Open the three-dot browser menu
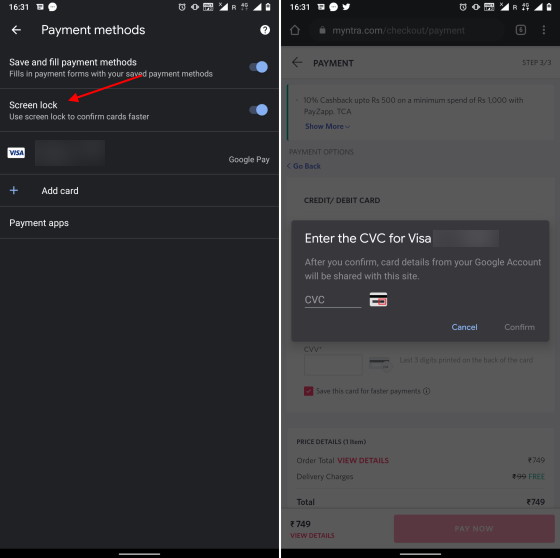560x558 pixels. [544, 30]
